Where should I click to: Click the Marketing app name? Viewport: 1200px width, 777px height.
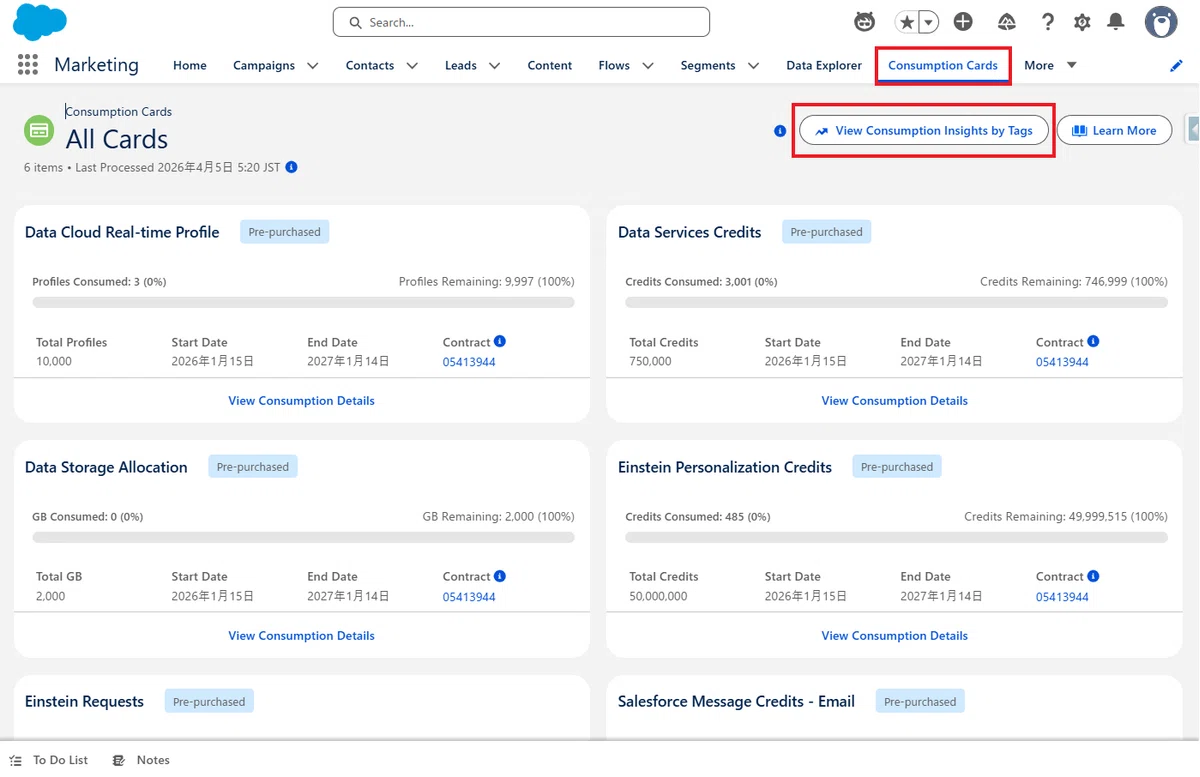click(96, 65)
